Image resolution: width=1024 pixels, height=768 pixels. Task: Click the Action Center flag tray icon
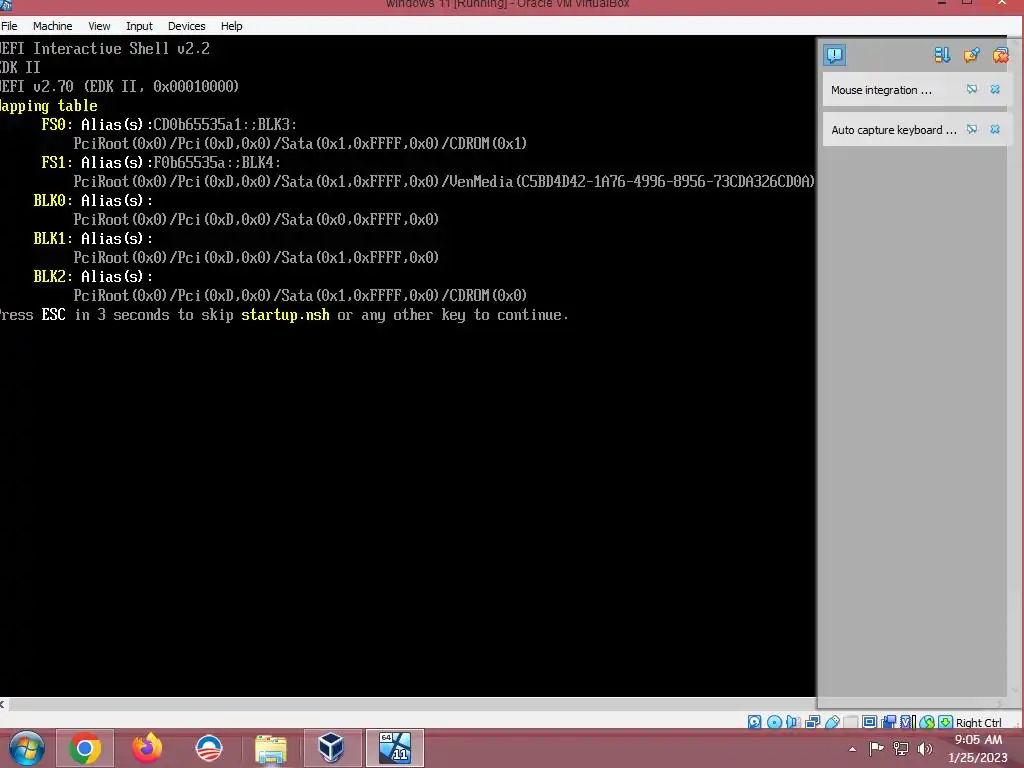[x=876, y=749]
